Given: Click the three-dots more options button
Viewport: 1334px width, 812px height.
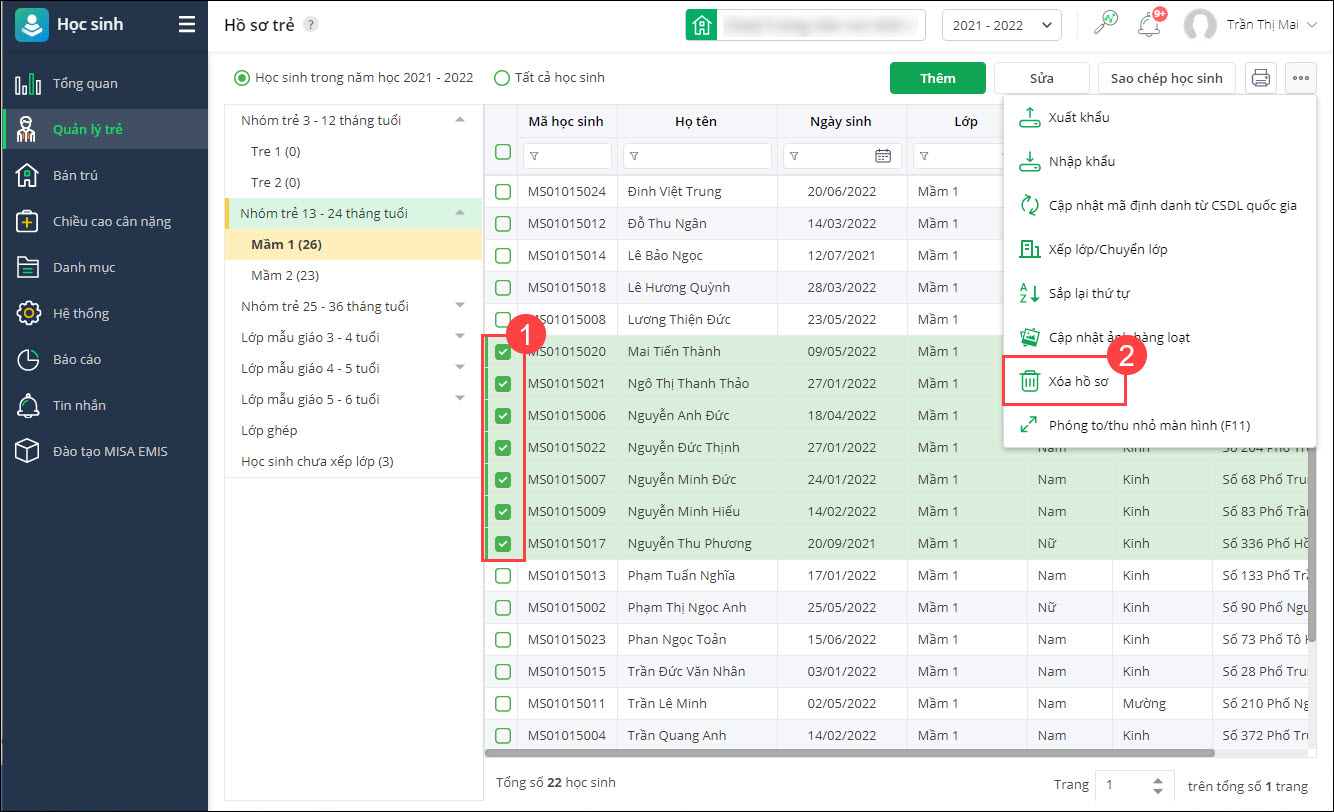Looking at the screenshot, I should [1300, 78].
